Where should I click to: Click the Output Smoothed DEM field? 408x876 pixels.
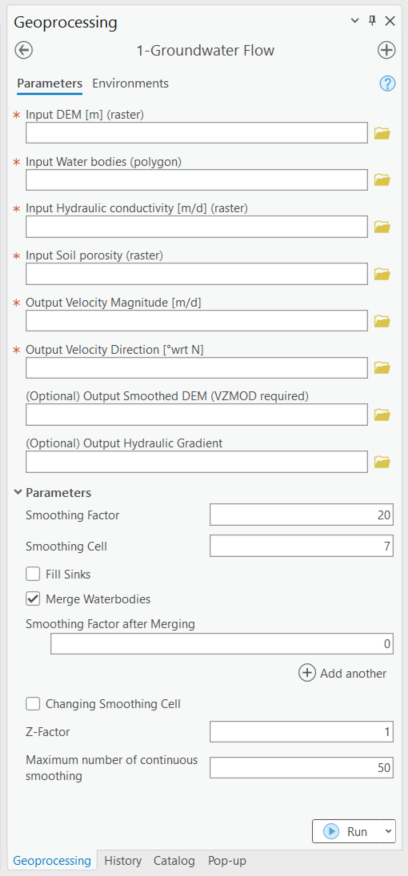click(x=197, y=415)
